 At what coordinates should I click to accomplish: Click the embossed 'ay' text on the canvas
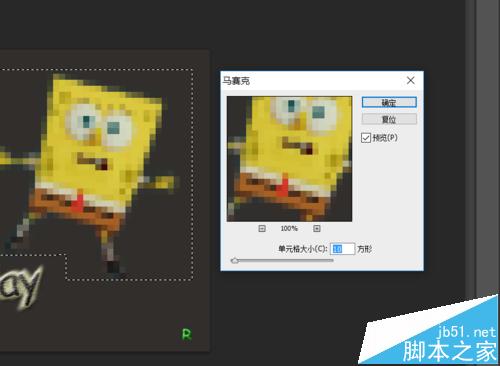pyautogui.click(x=21, y=287)
